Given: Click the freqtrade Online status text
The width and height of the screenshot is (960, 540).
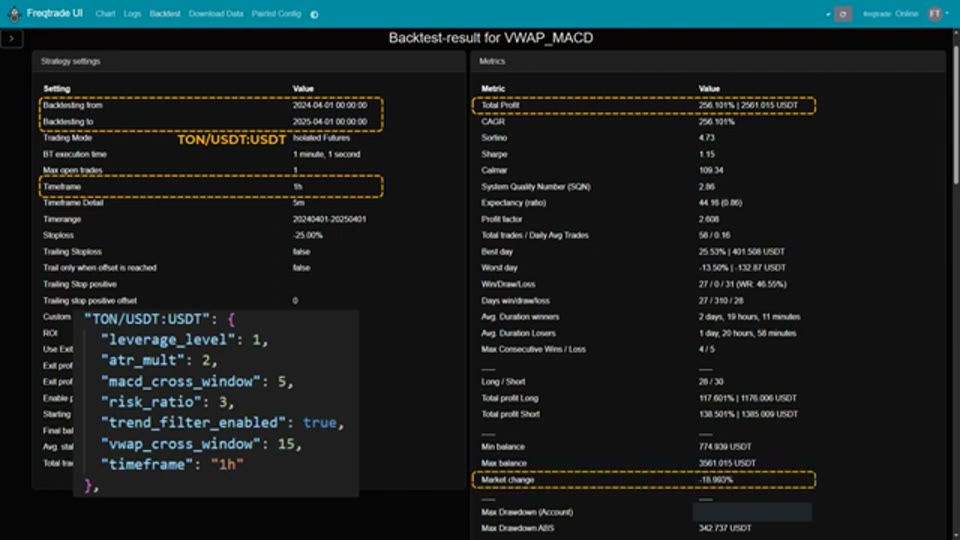Looking at the screenshot, I should pyautogui.click(x=890, y=14).
